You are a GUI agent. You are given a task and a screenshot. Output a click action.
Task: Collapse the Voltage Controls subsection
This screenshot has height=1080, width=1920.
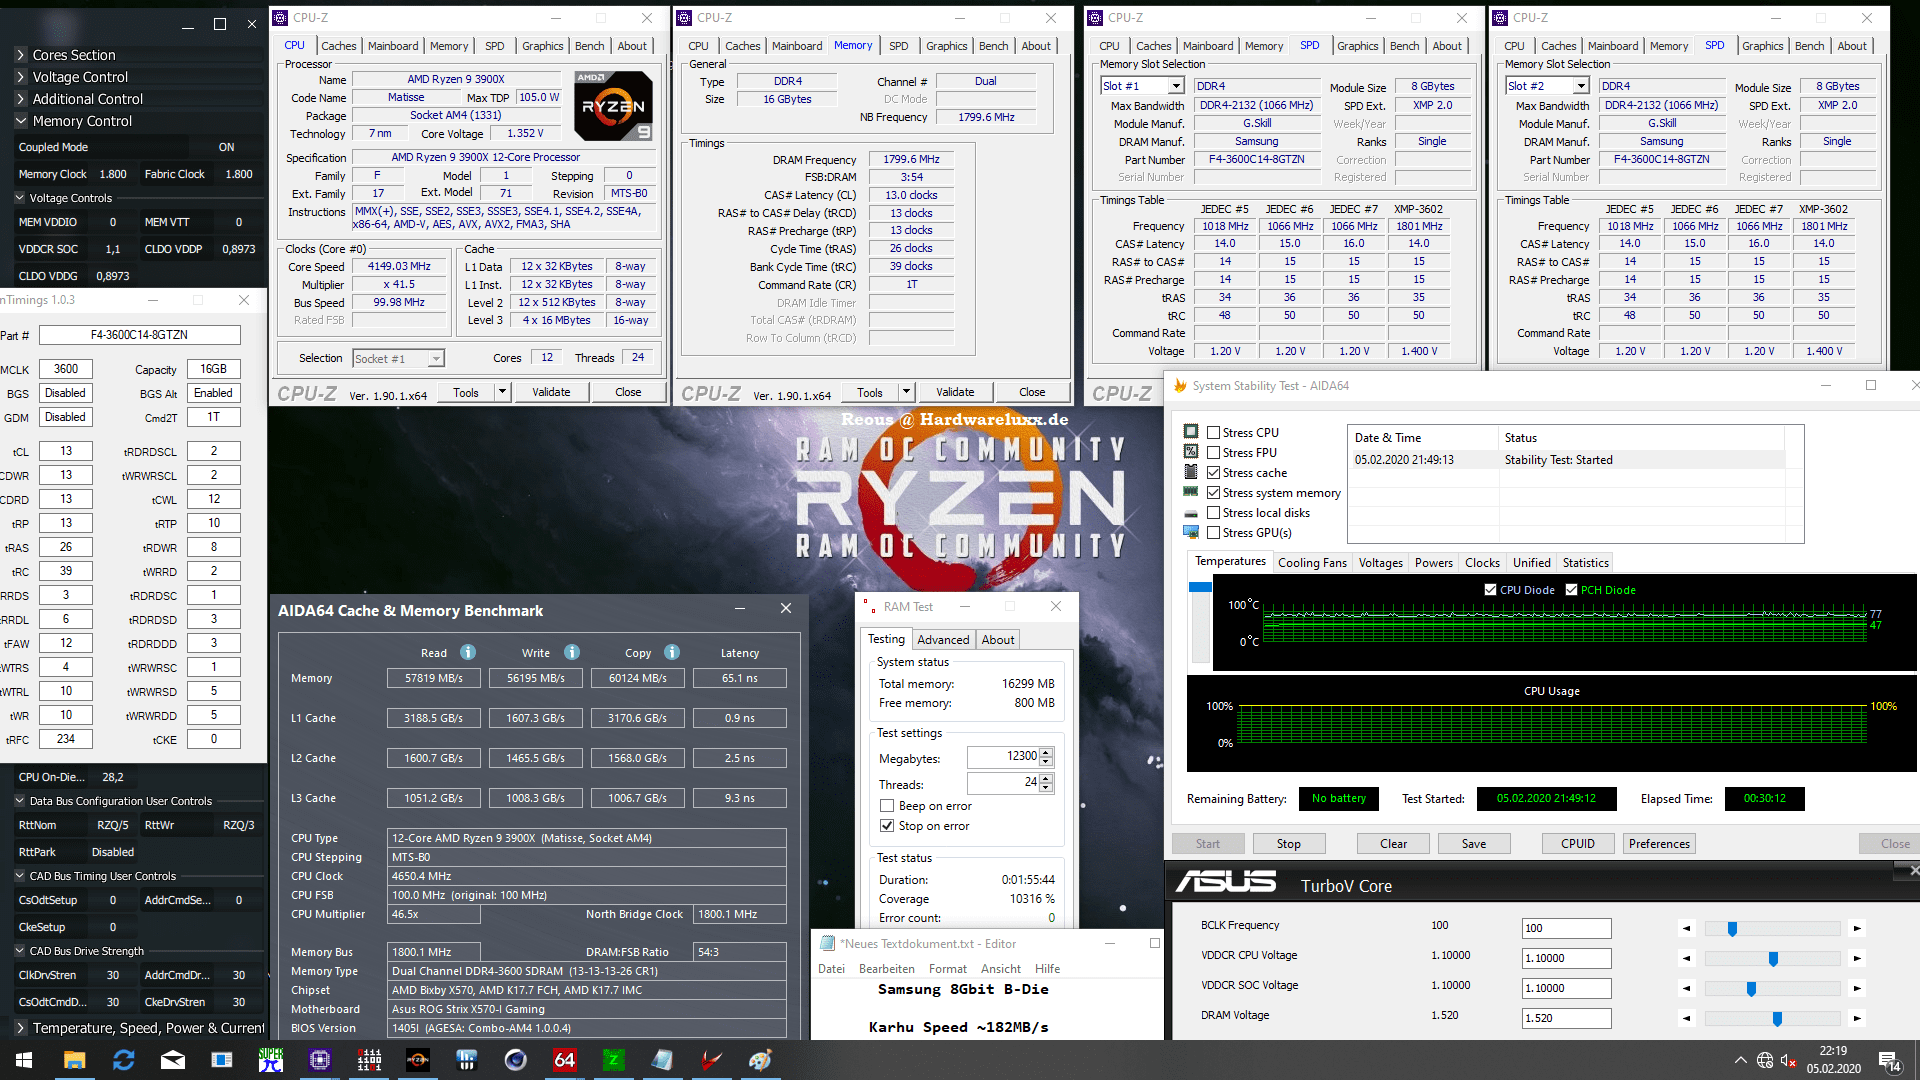coord(19,198)
